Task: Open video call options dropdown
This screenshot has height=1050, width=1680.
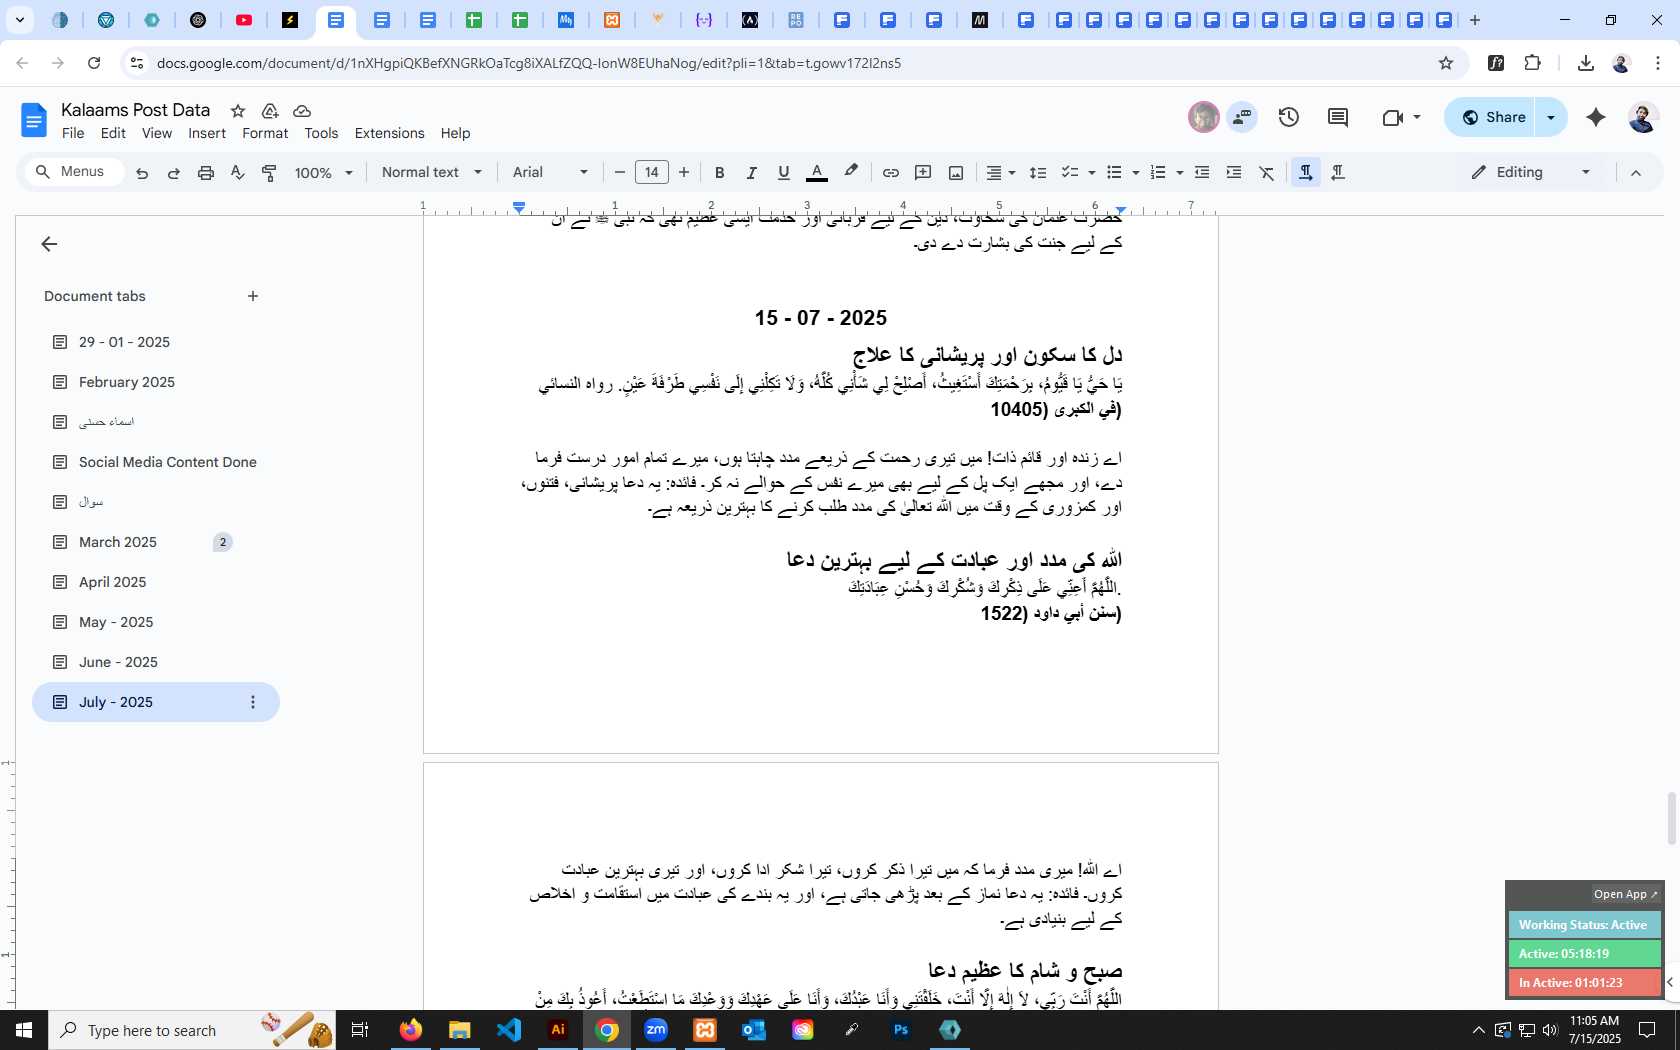Action: 1417,117
